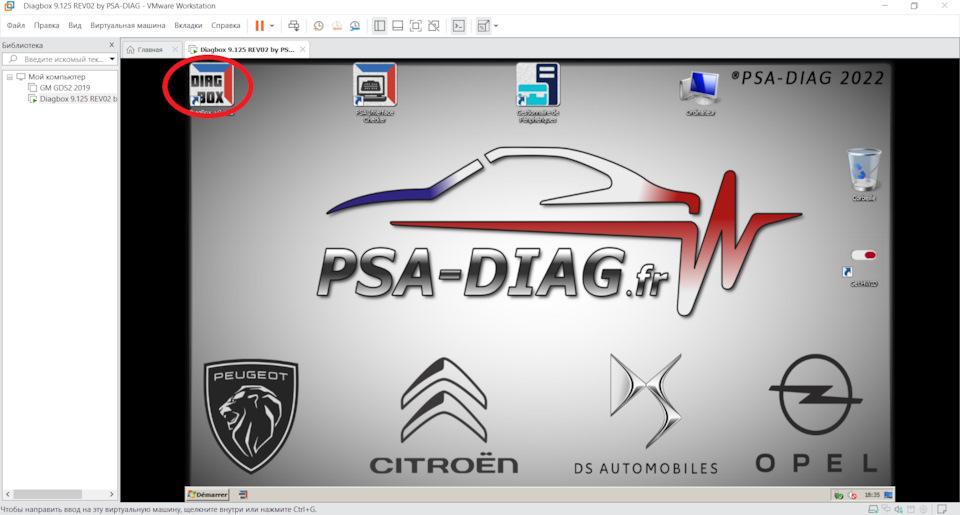
Task: Click the hard disk device status icon
Action: point(874,509)
